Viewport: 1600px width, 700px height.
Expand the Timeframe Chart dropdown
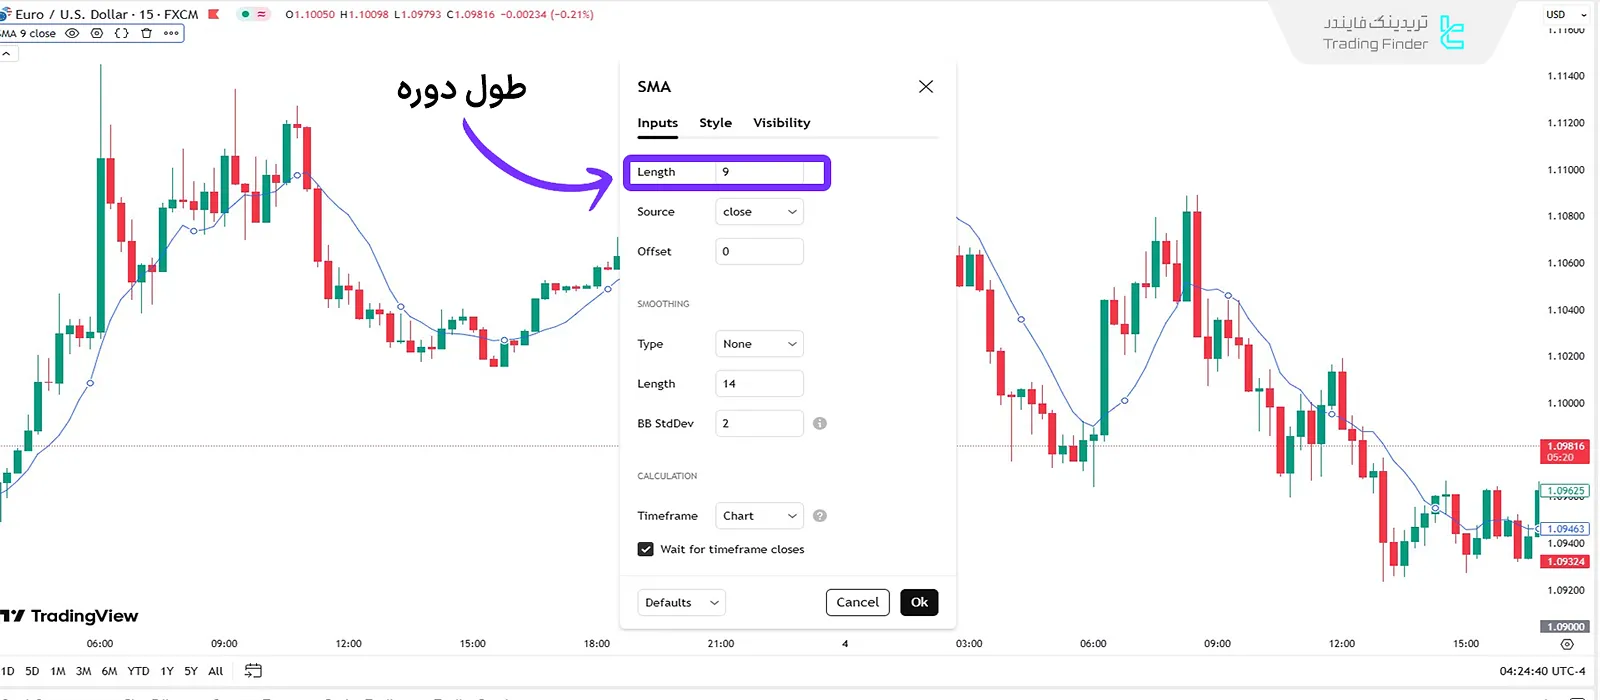coord(759,516)
